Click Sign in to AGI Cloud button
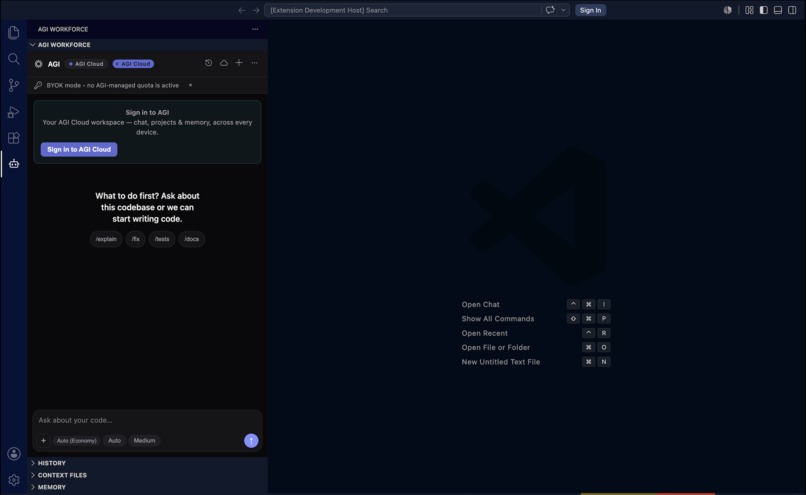 [x=79, y=150]
